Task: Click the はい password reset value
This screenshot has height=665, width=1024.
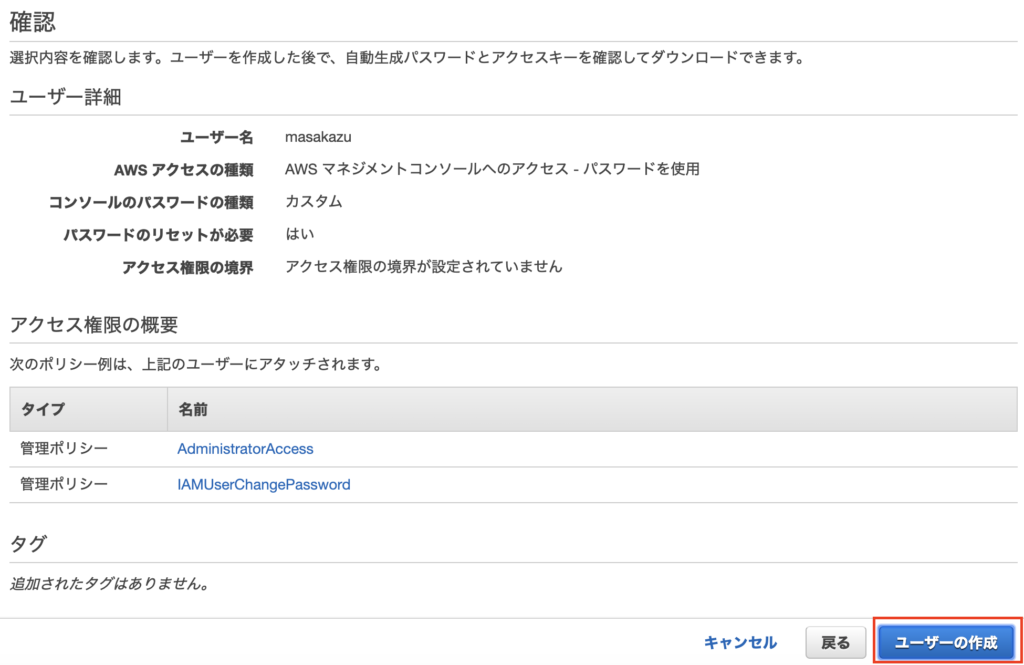Action: [300, 234]
